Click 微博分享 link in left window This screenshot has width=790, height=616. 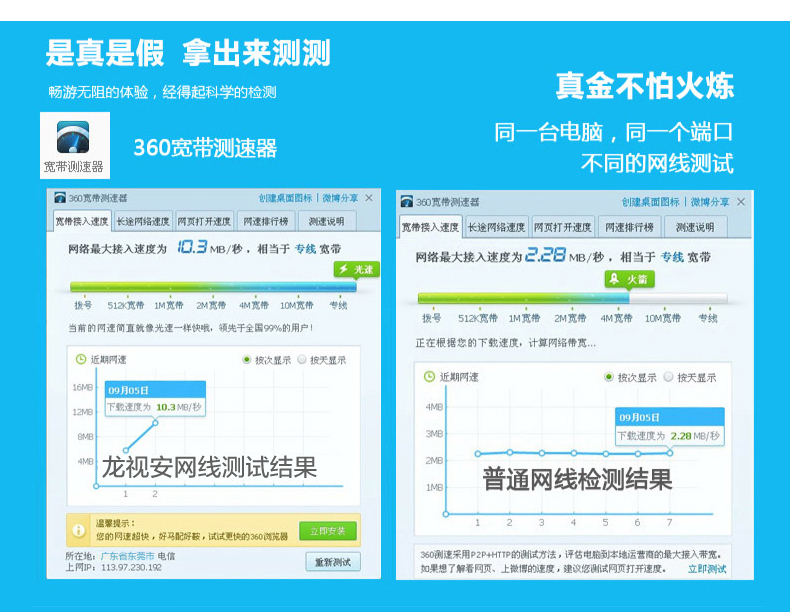click(x=340, y=198)
